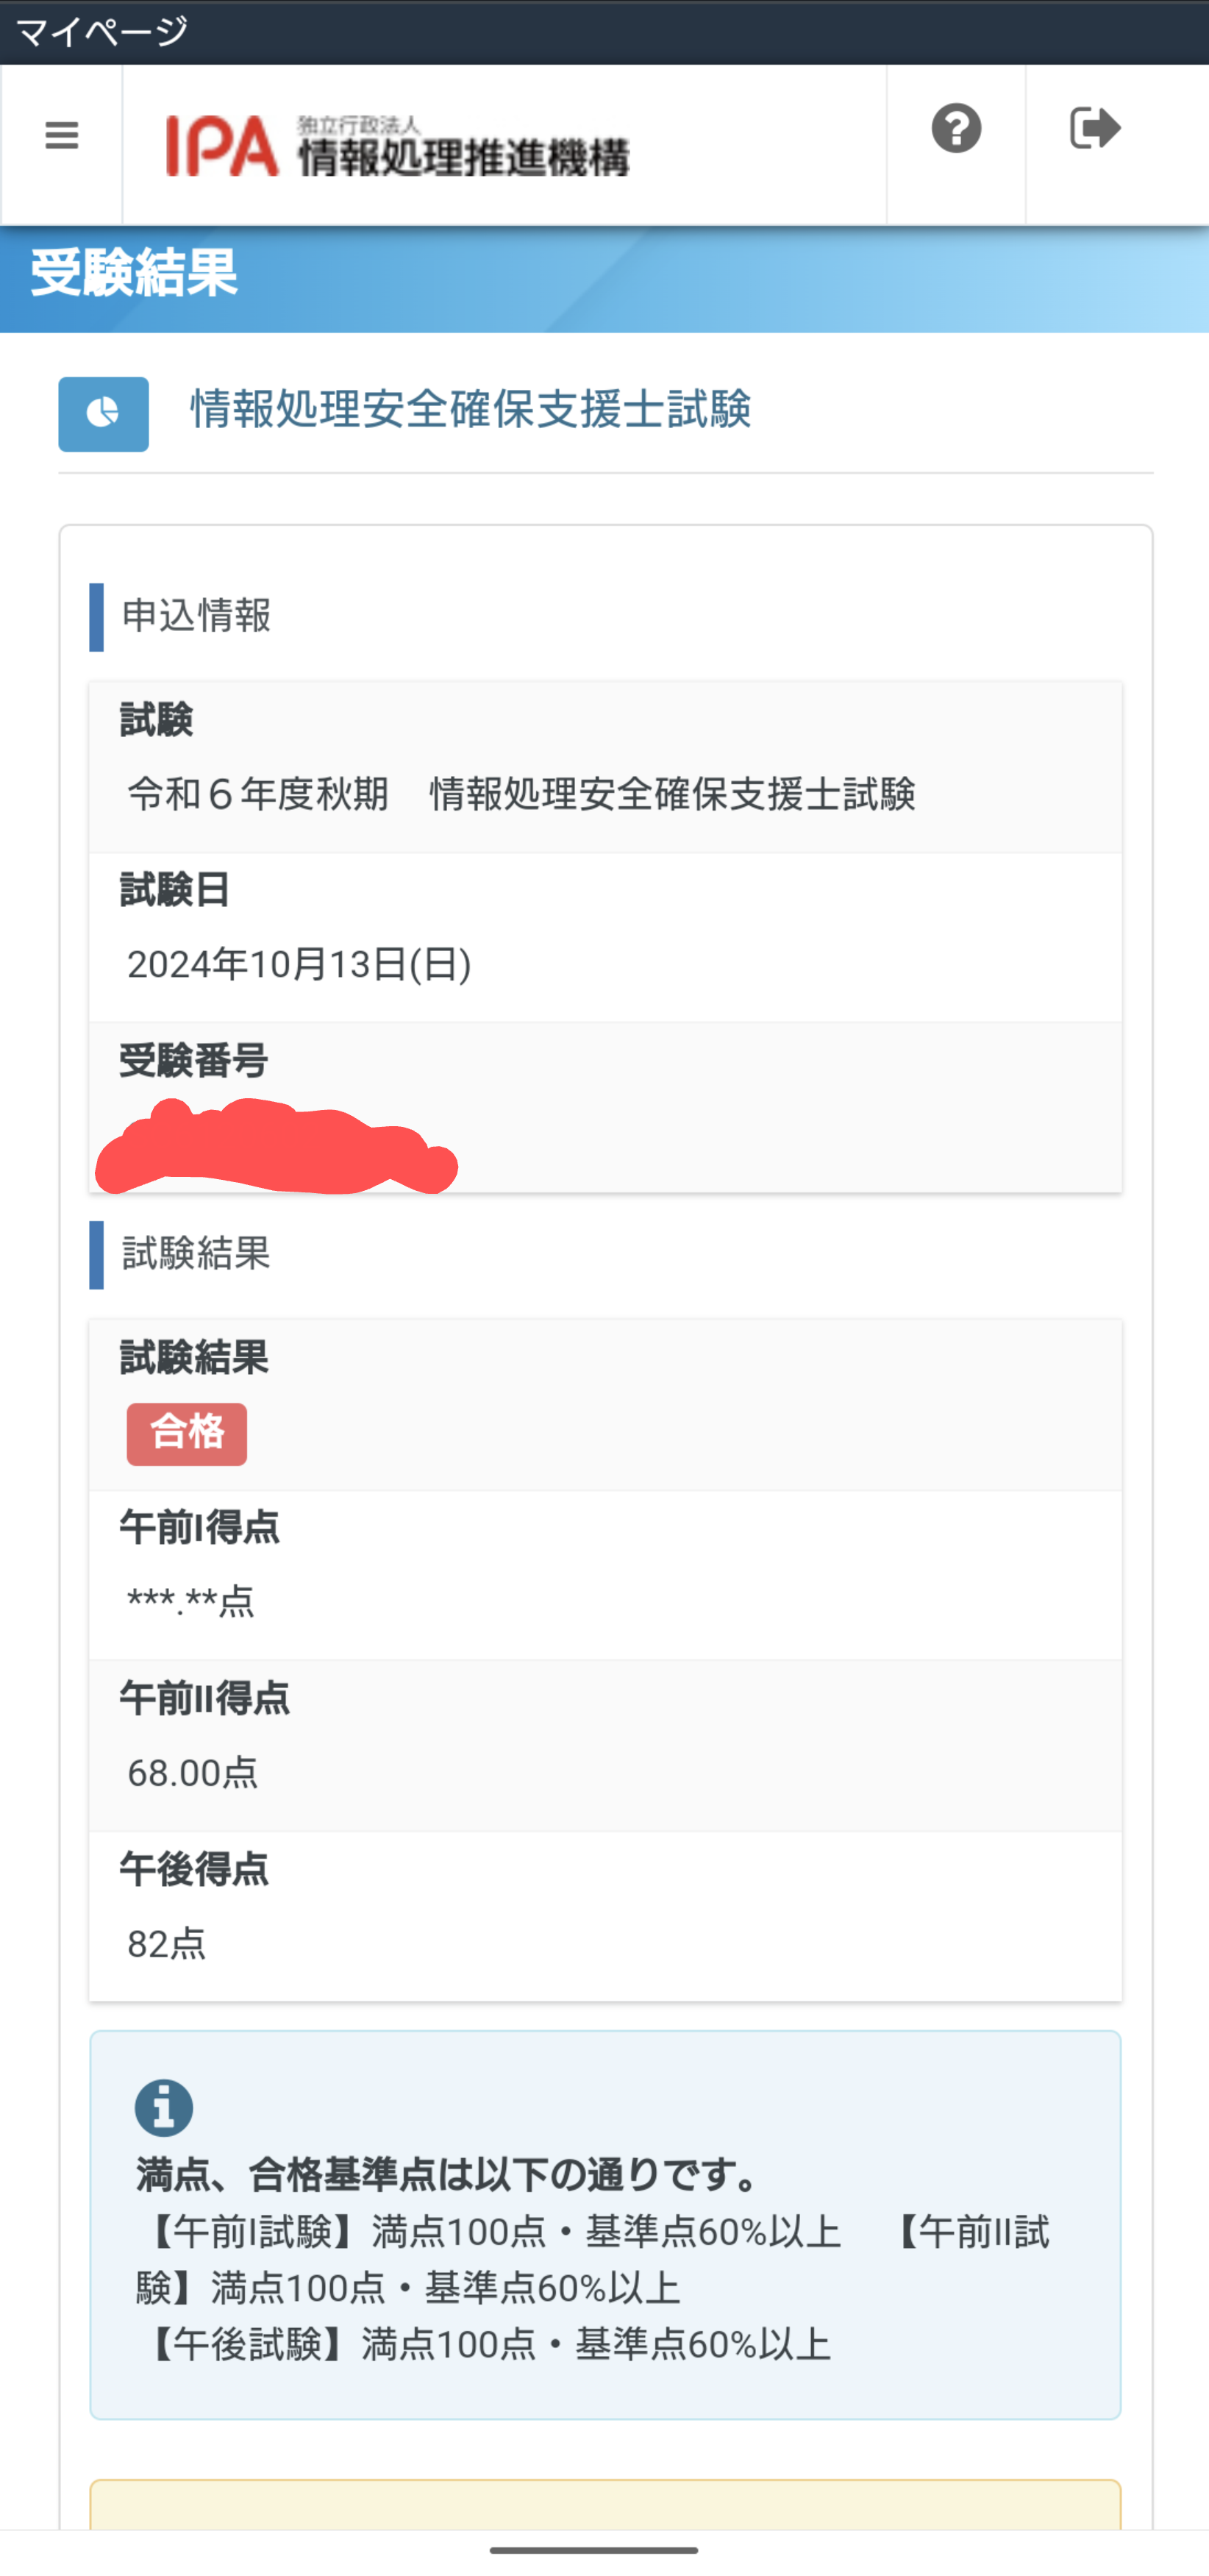Tap the home indicator bar at bottom
The image size is (1209, 2576).
pos(594,2550)
